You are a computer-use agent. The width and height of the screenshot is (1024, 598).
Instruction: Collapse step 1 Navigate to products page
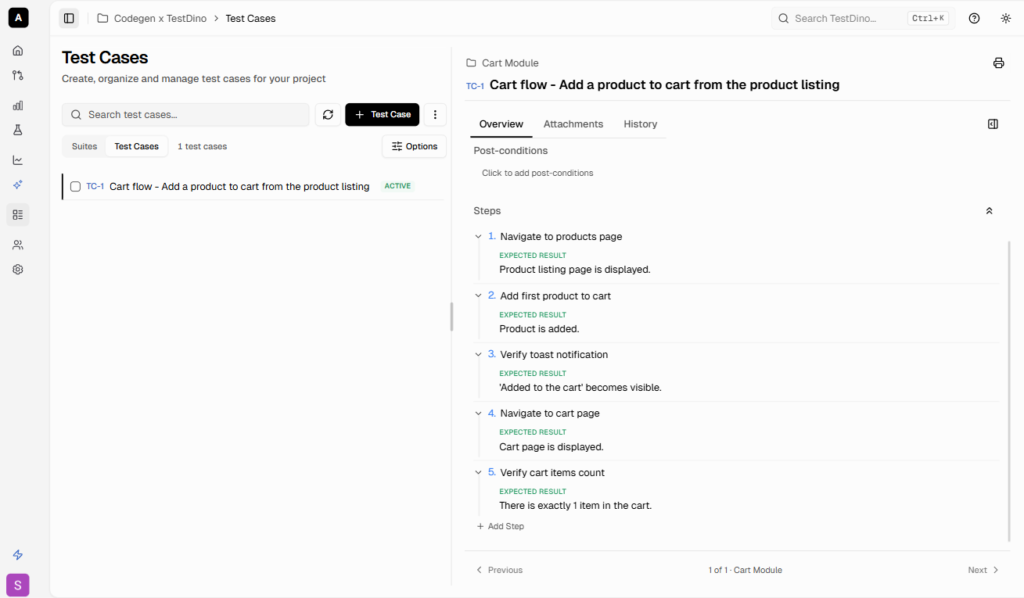click(479, 237)
